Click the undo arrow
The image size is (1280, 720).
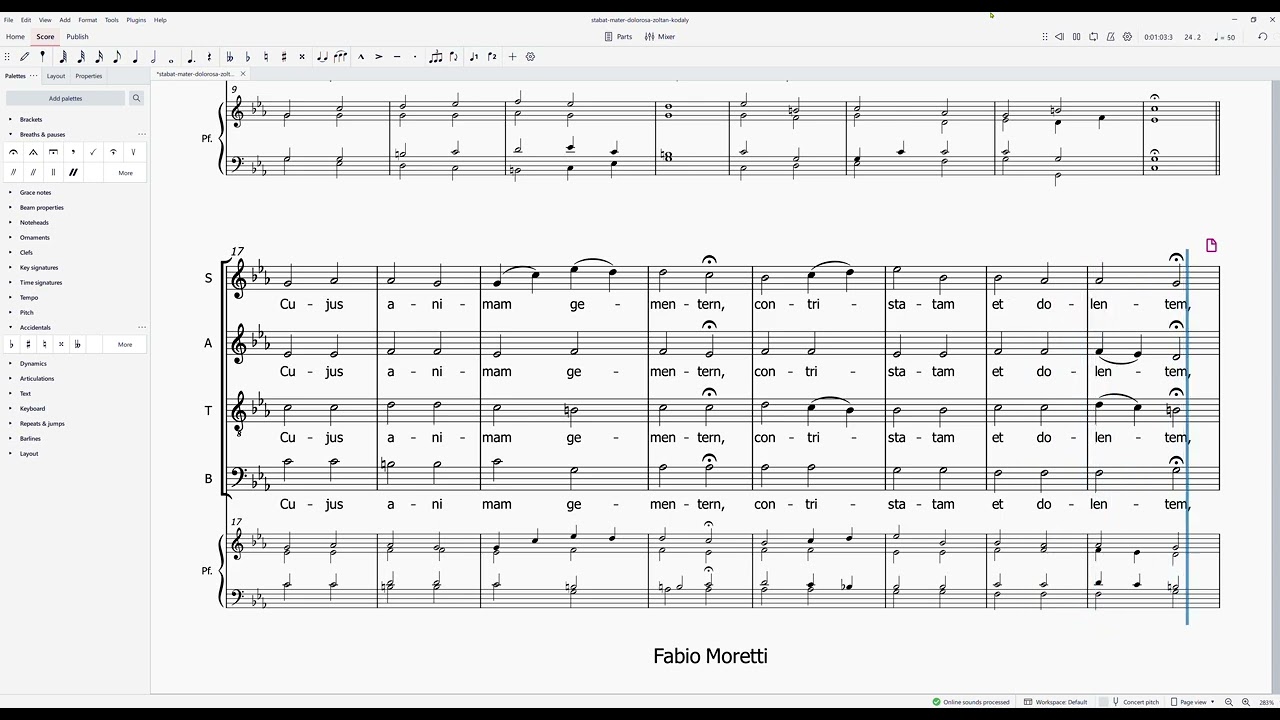pyautogui.click(x=1262, y=37)
